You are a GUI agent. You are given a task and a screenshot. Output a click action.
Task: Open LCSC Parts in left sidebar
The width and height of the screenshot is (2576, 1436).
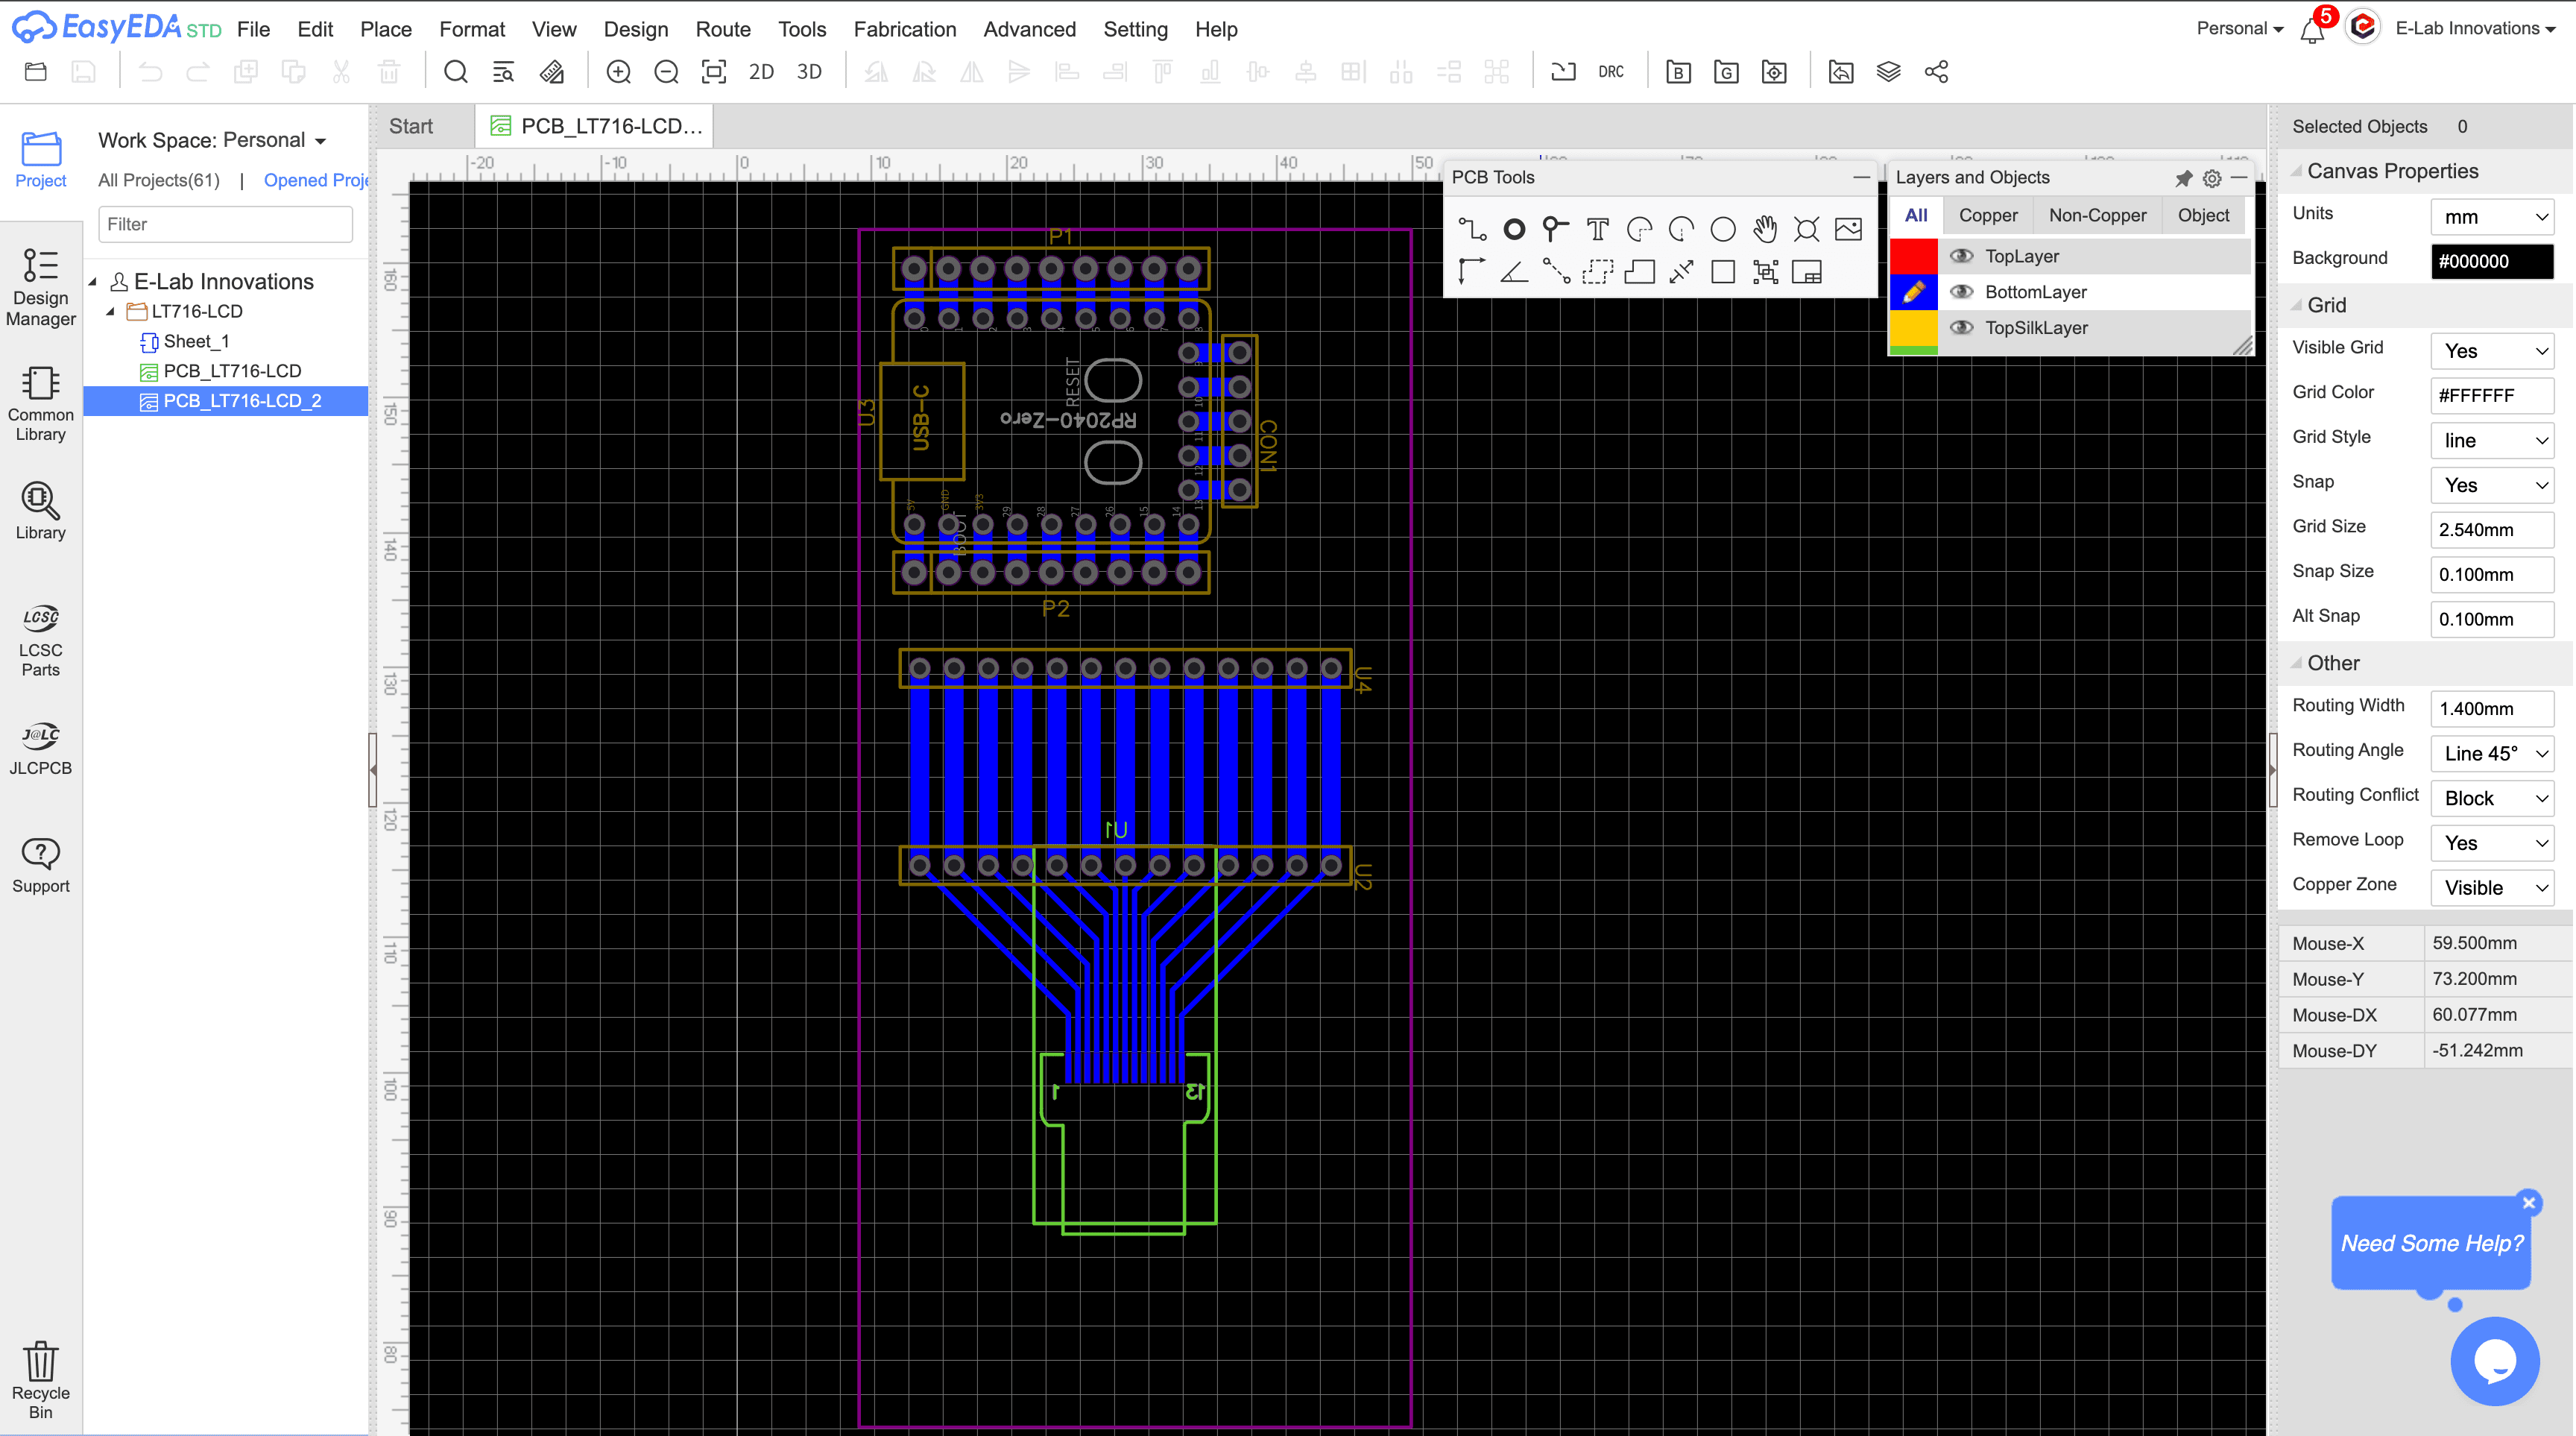[x=41, y=641]
